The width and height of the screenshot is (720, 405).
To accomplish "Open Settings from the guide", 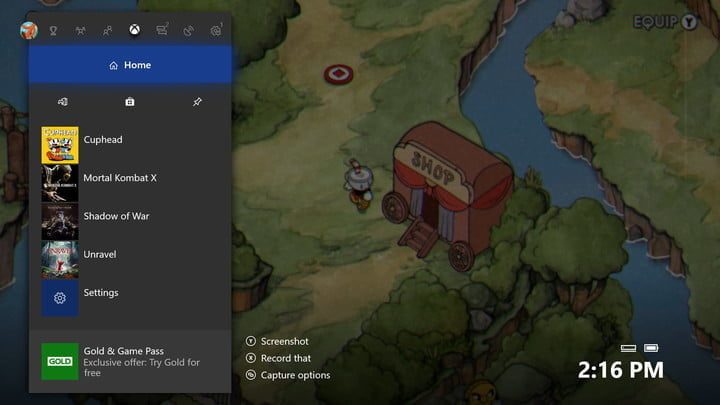I will click(x=100, y=293).
